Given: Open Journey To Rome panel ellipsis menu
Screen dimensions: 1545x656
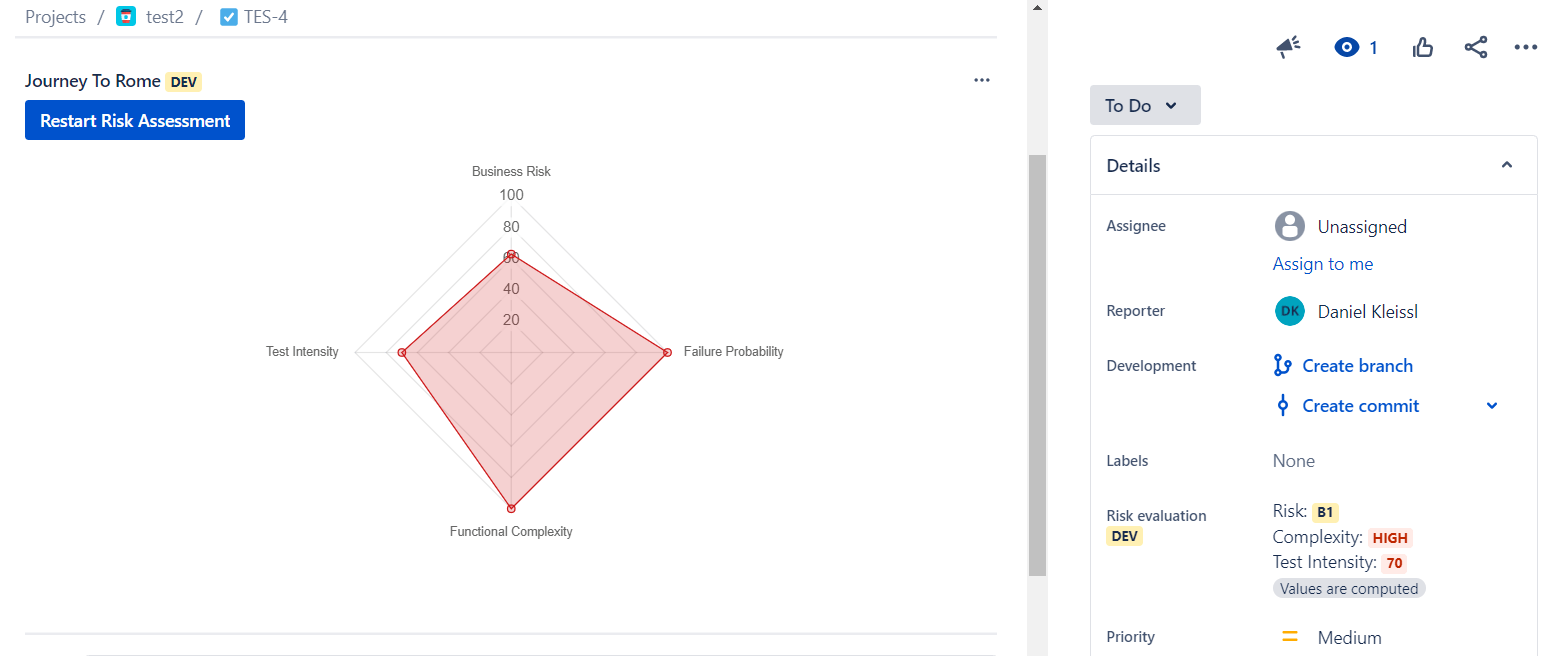Looking at the screenshot, I should [981, 81].
